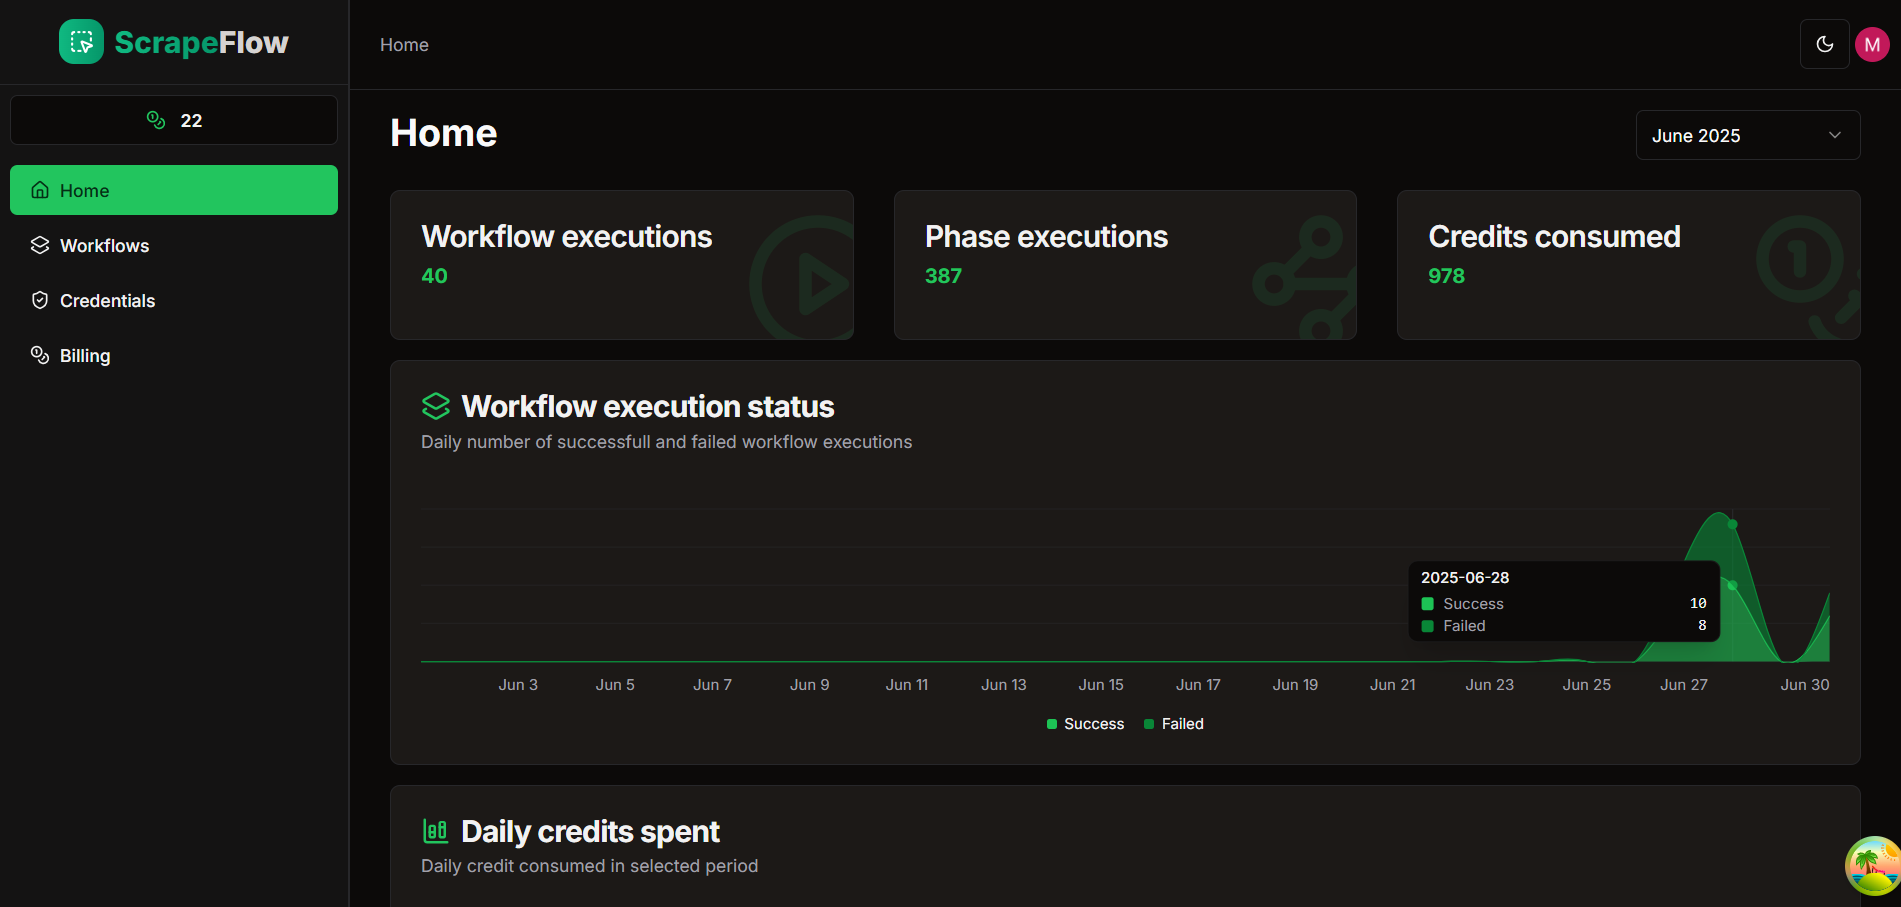
Task: Click the Workflow executions stat card
Action: (621, 265)
